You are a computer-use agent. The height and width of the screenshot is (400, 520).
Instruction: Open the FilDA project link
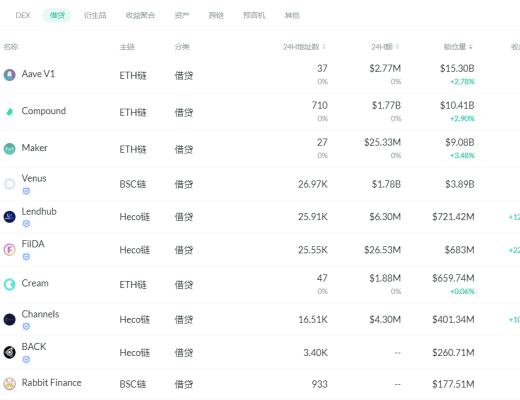point(33,244)
